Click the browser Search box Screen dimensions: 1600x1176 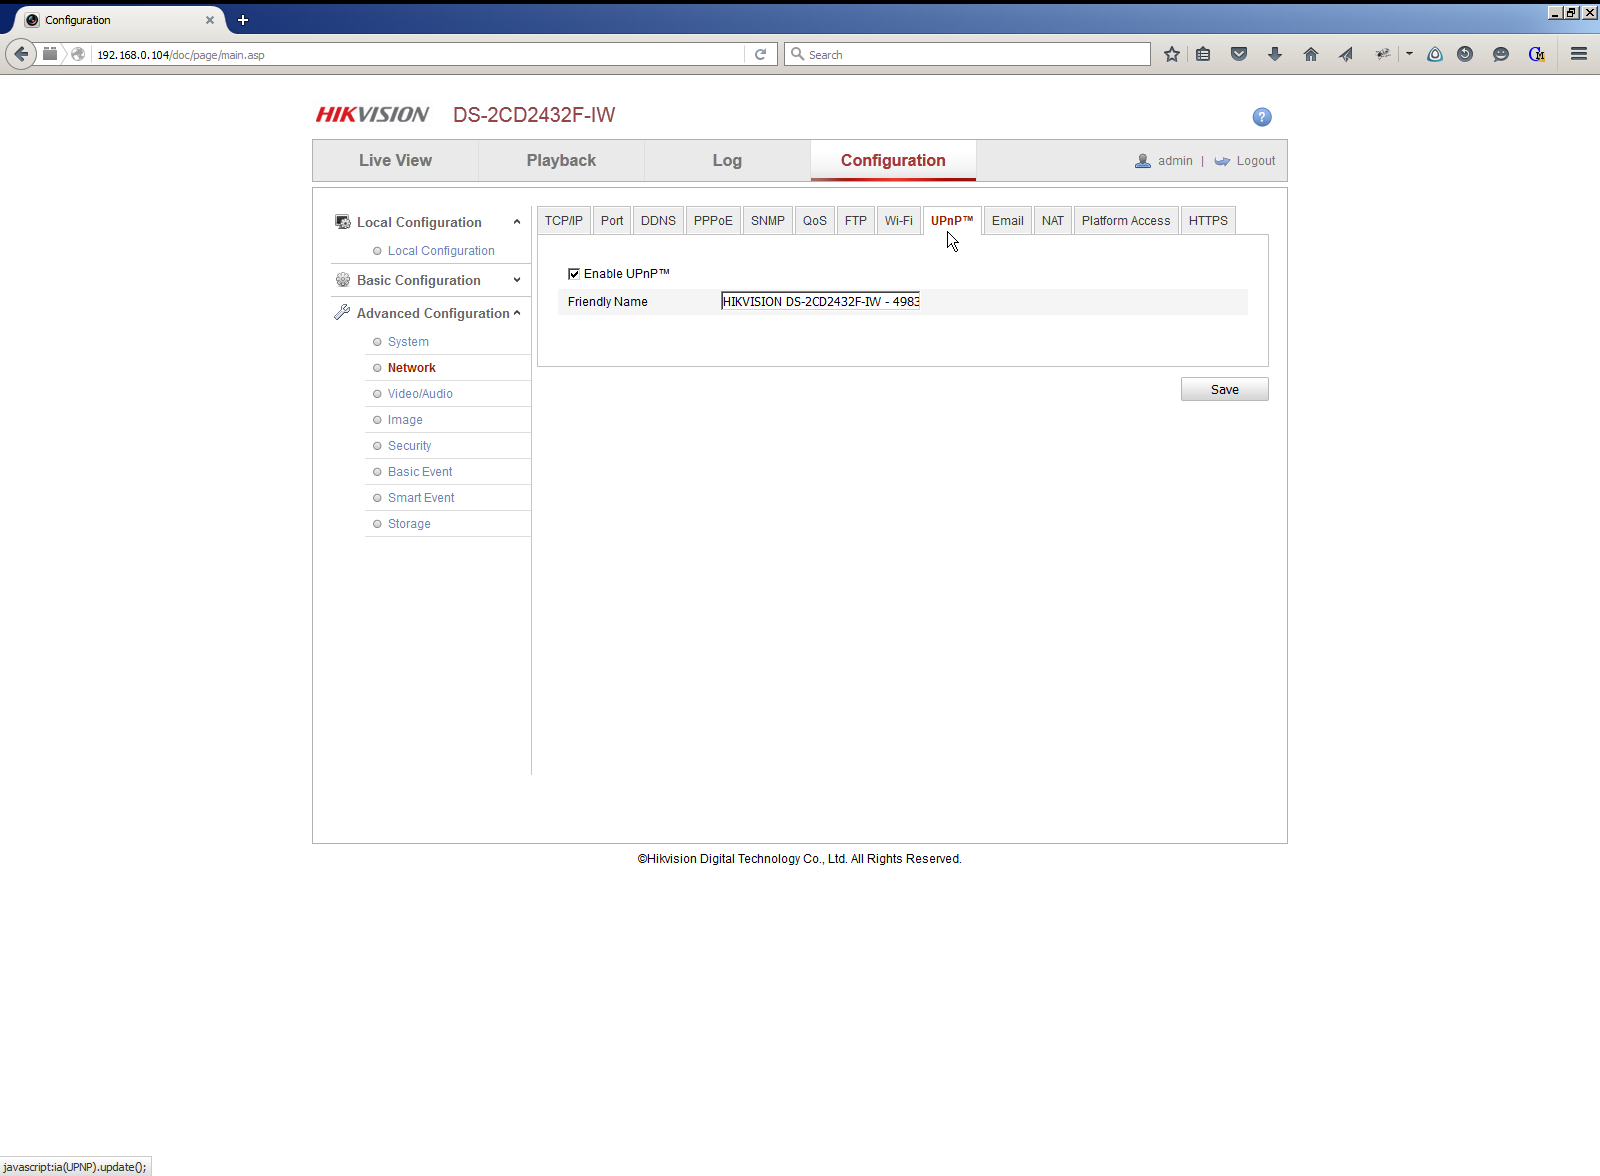coord(967,54)
